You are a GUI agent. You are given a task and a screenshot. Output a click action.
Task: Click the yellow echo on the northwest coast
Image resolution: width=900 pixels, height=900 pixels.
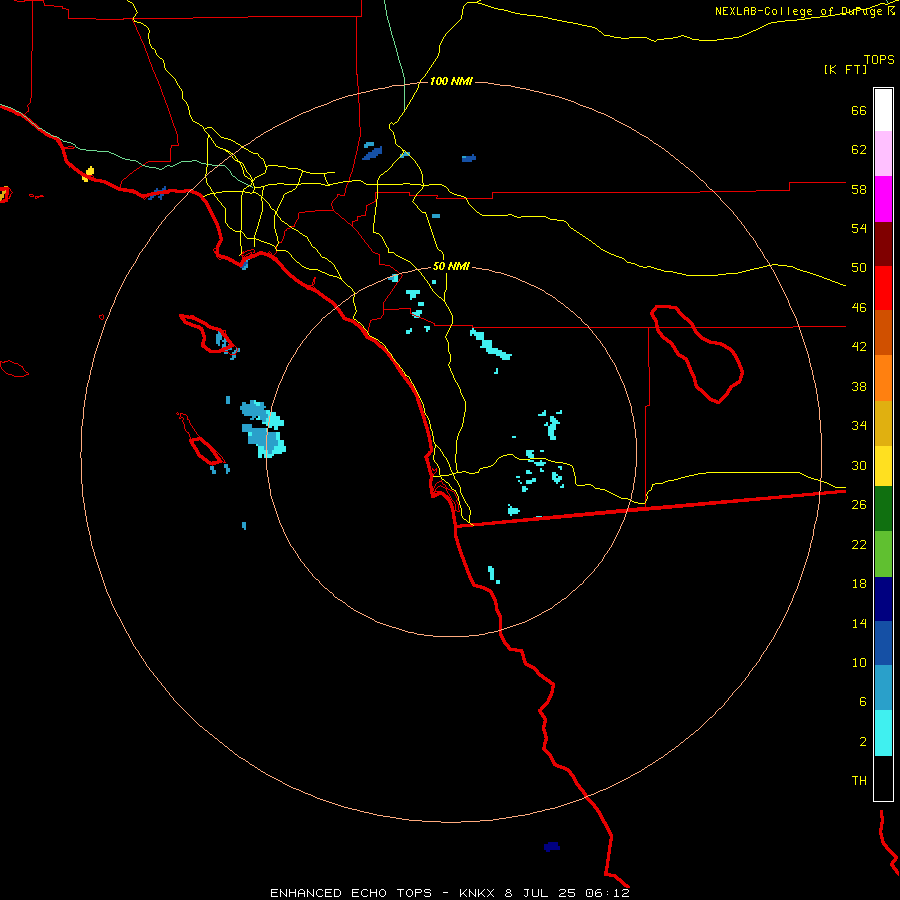(x=88, y=173)
